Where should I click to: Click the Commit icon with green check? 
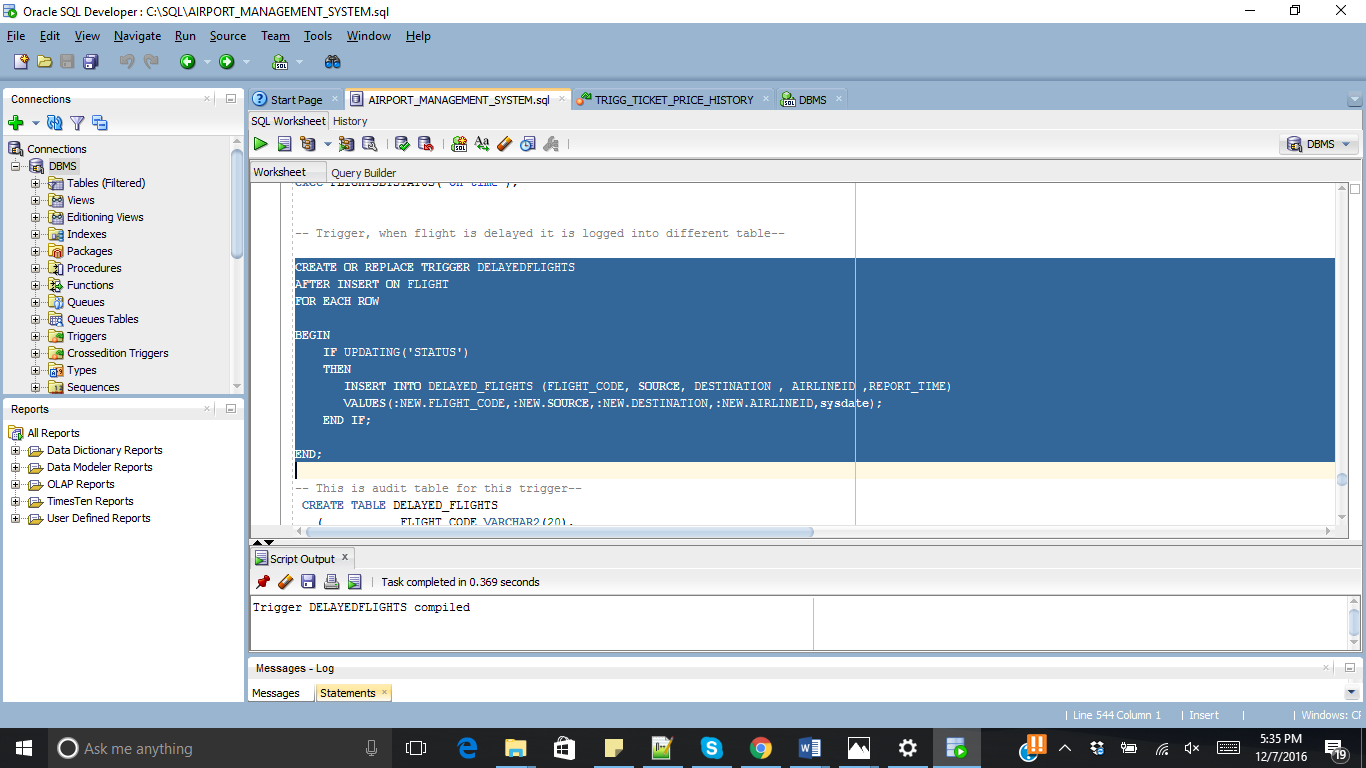402,144
